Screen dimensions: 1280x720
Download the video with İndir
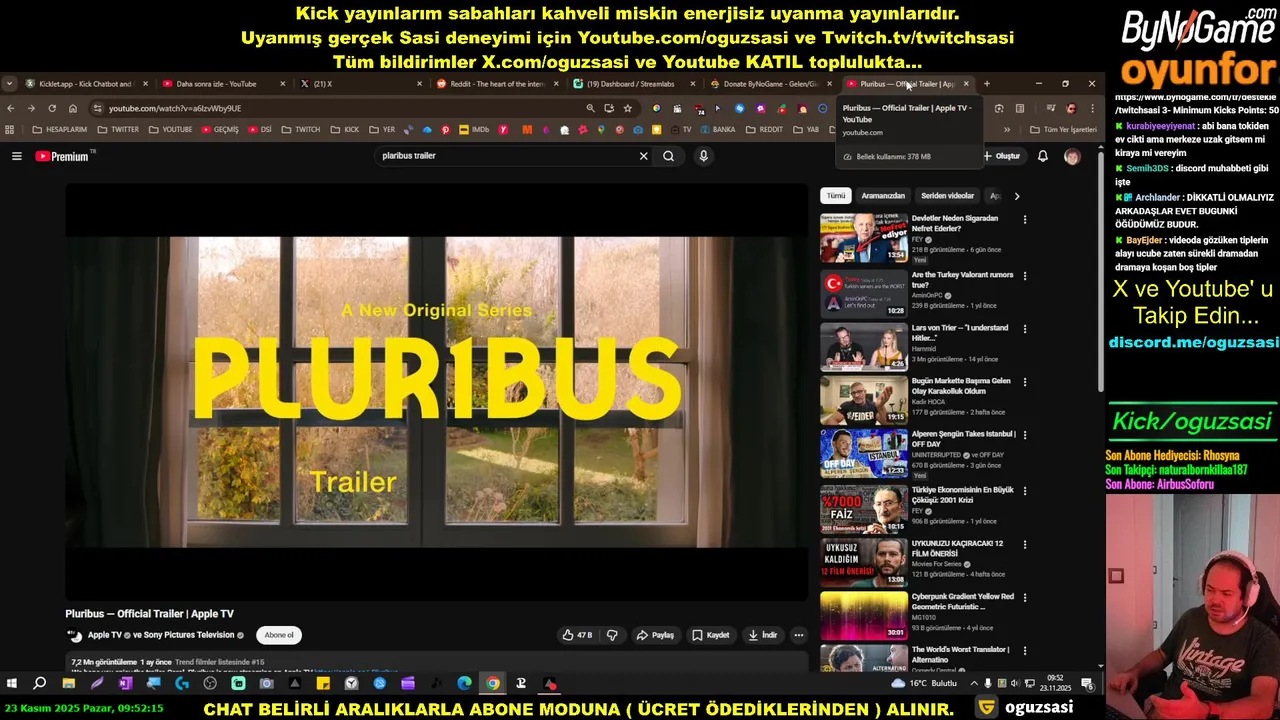coord(762,635)
